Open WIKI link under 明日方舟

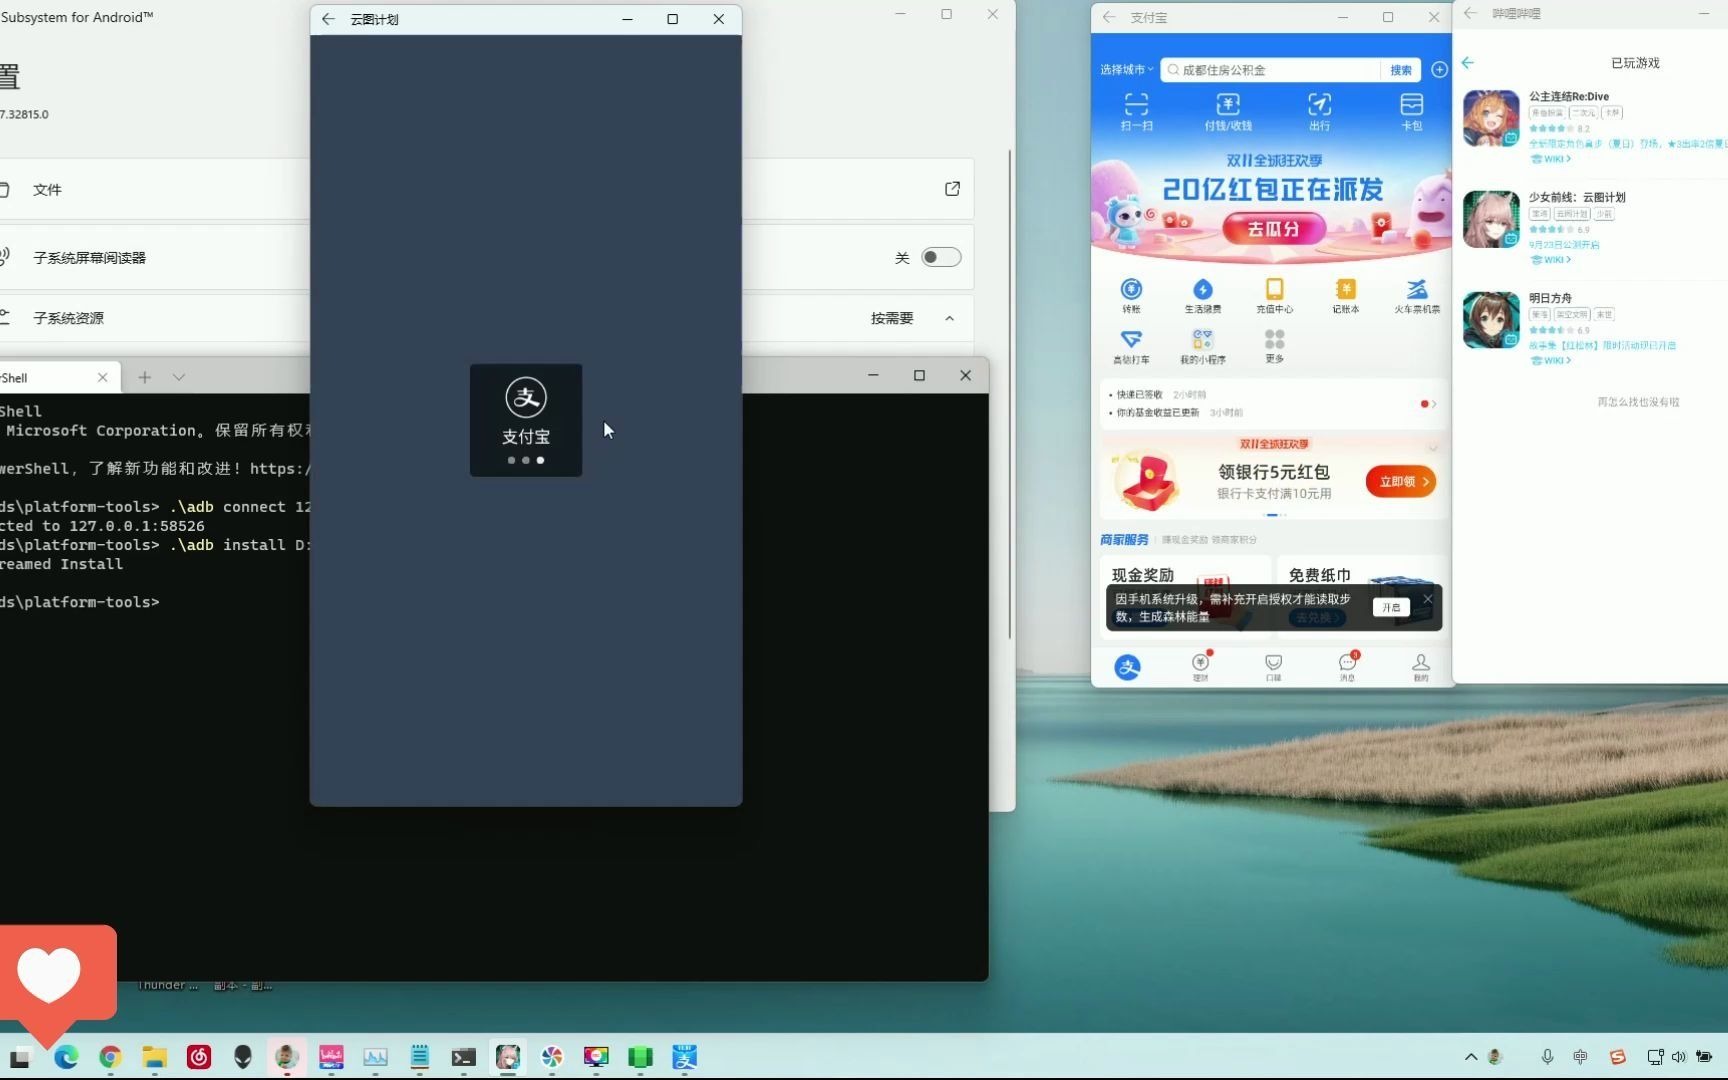1551,361
